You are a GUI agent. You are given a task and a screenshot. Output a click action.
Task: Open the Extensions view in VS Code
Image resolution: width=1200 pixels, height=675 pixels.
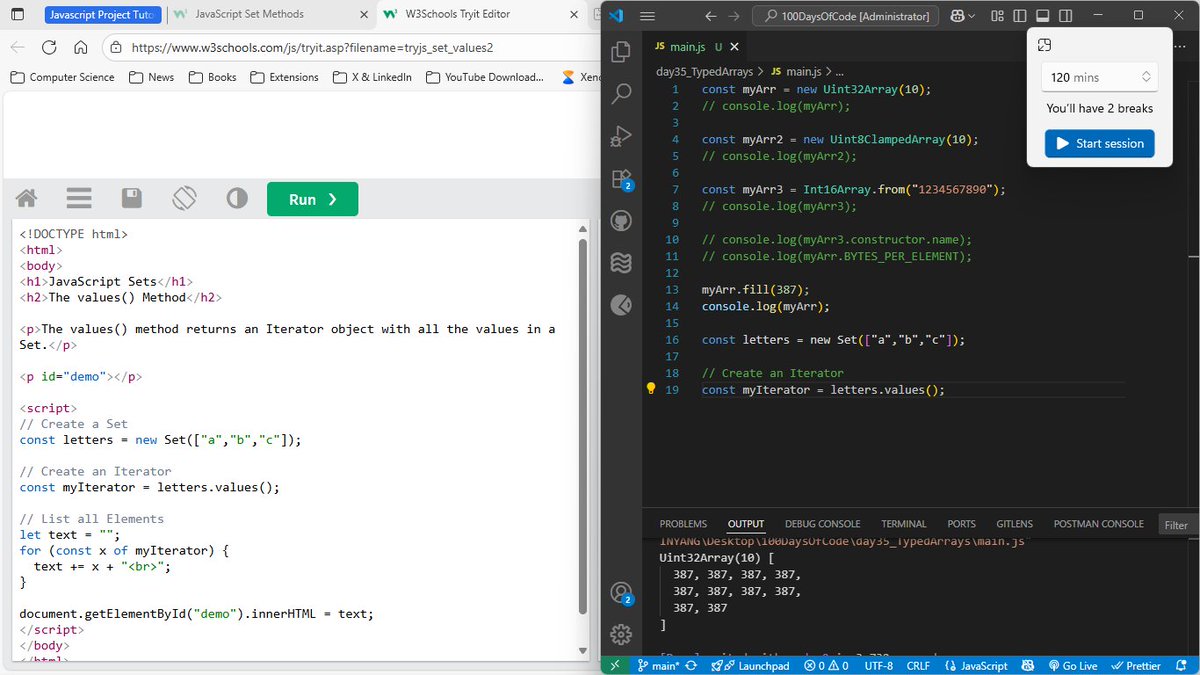tap(621, 179)
